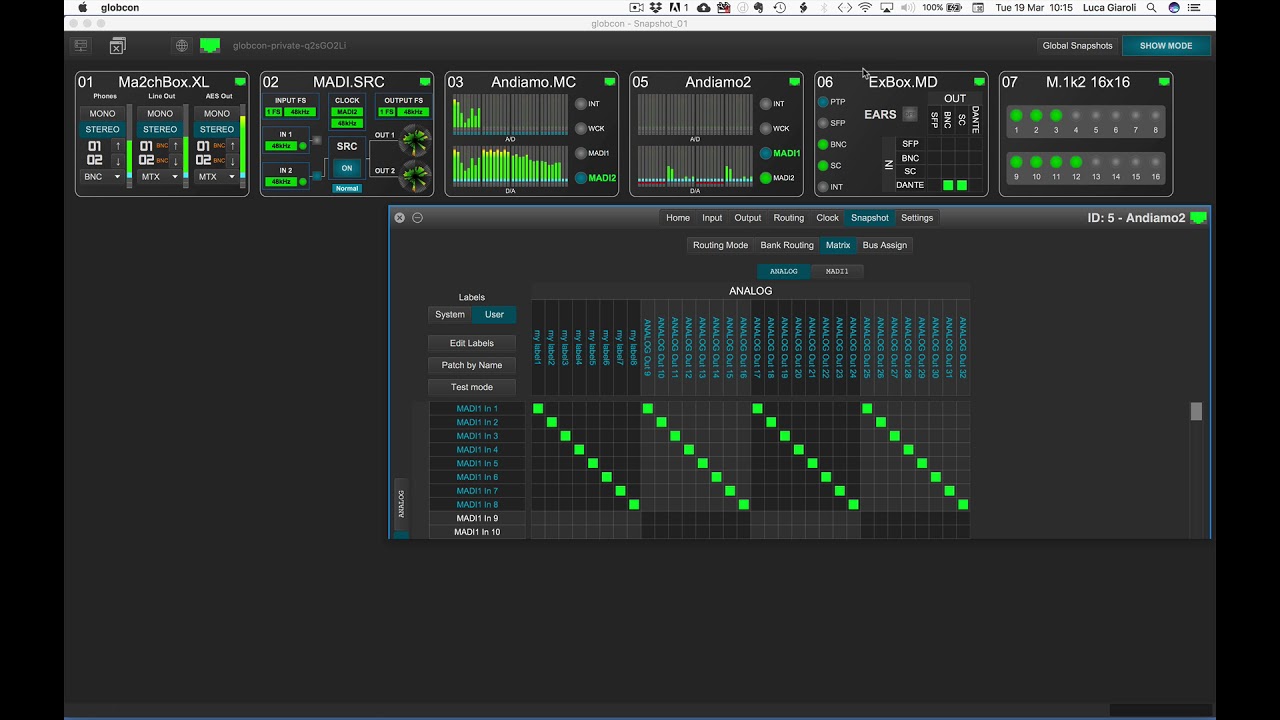Select the Bus Assign sub-tab

[885, 245]
